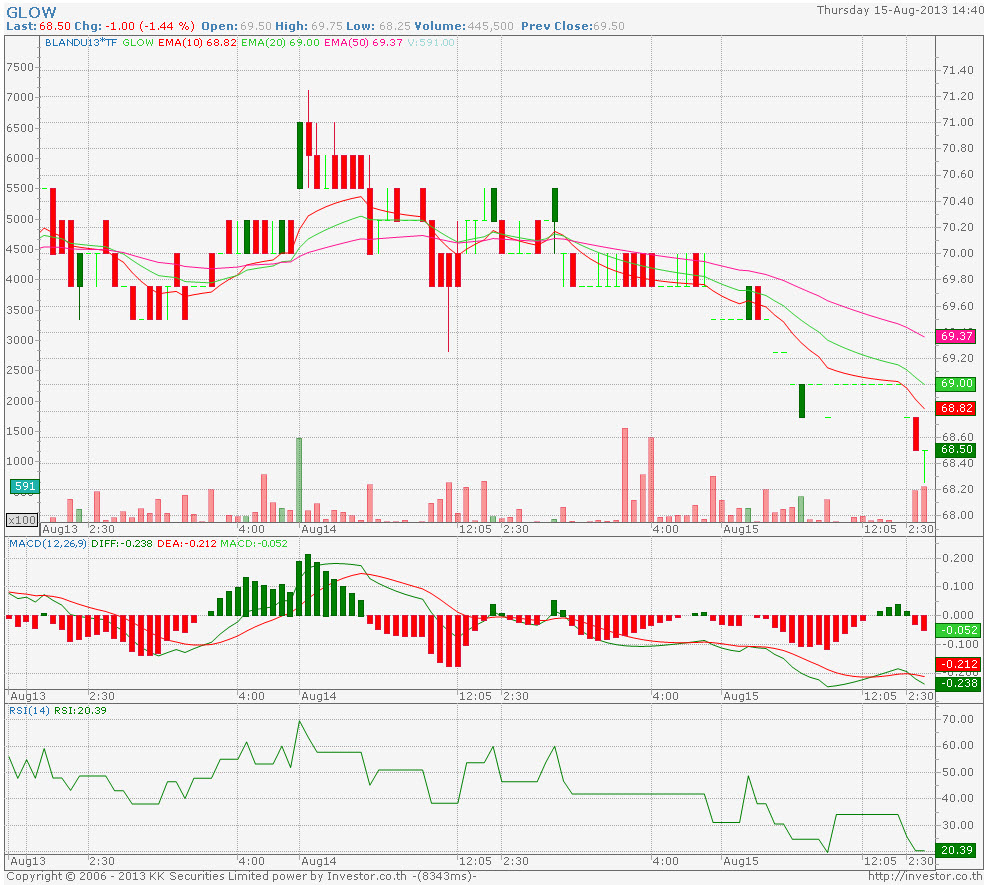The height and width of the screenshot is (885, 990).
Task: Click the 71.40 label on the price axis
Action: (958, 70)
